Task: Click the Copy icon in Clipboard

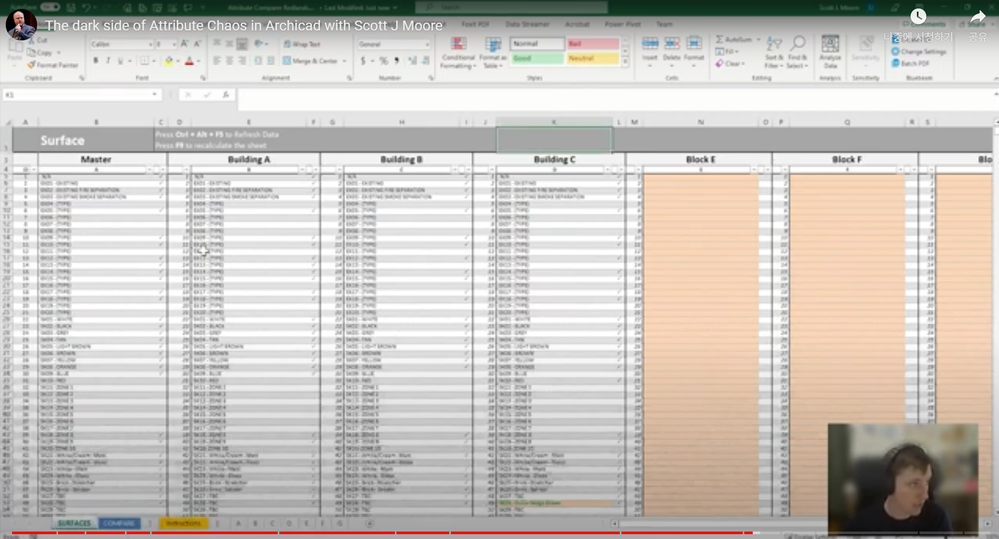Action: tap(31, 52)
